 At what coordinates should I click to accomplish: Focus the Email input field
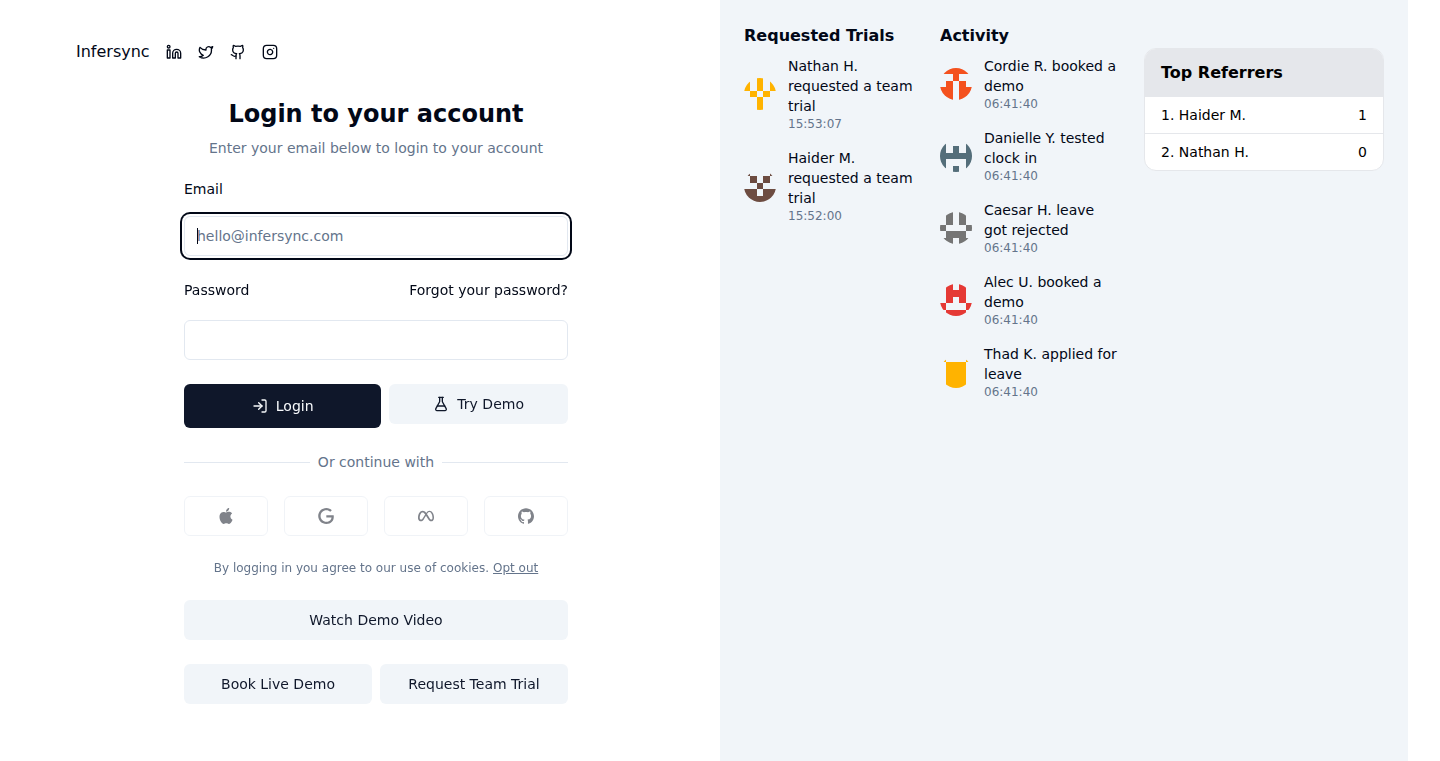click(376, 236)
